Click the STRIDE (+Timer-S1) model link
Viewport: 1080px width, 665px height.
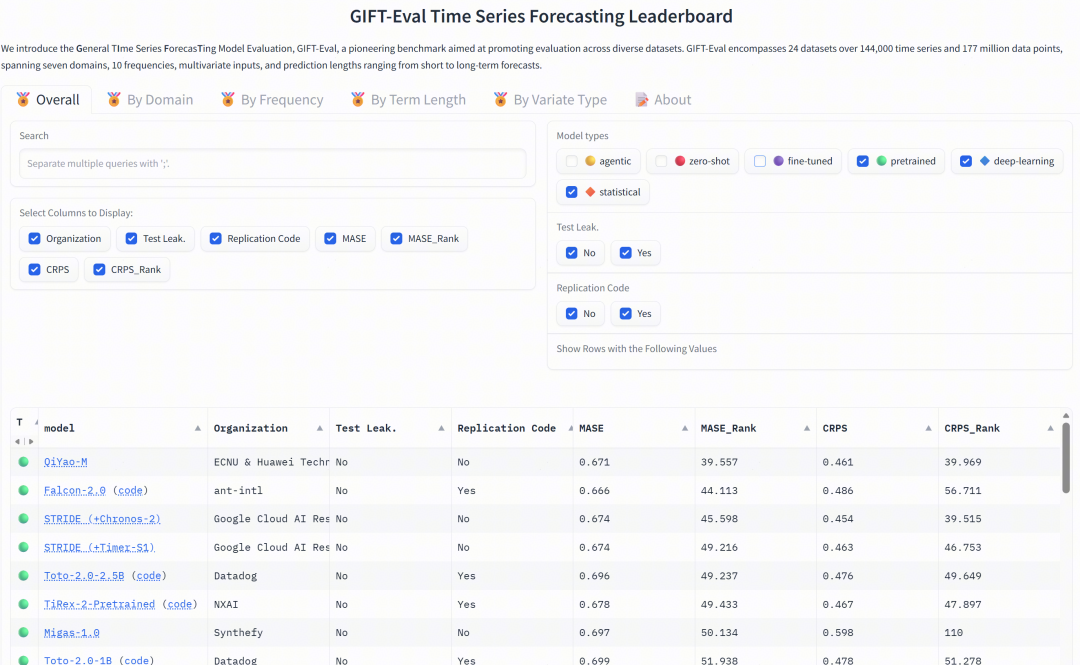pyautogui.click(x=99, y=547)
